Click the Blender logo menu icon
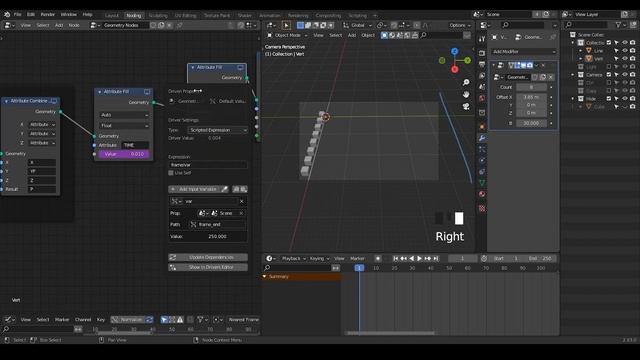Viewport: 640px width, 360px height. (x=7, y=14)
